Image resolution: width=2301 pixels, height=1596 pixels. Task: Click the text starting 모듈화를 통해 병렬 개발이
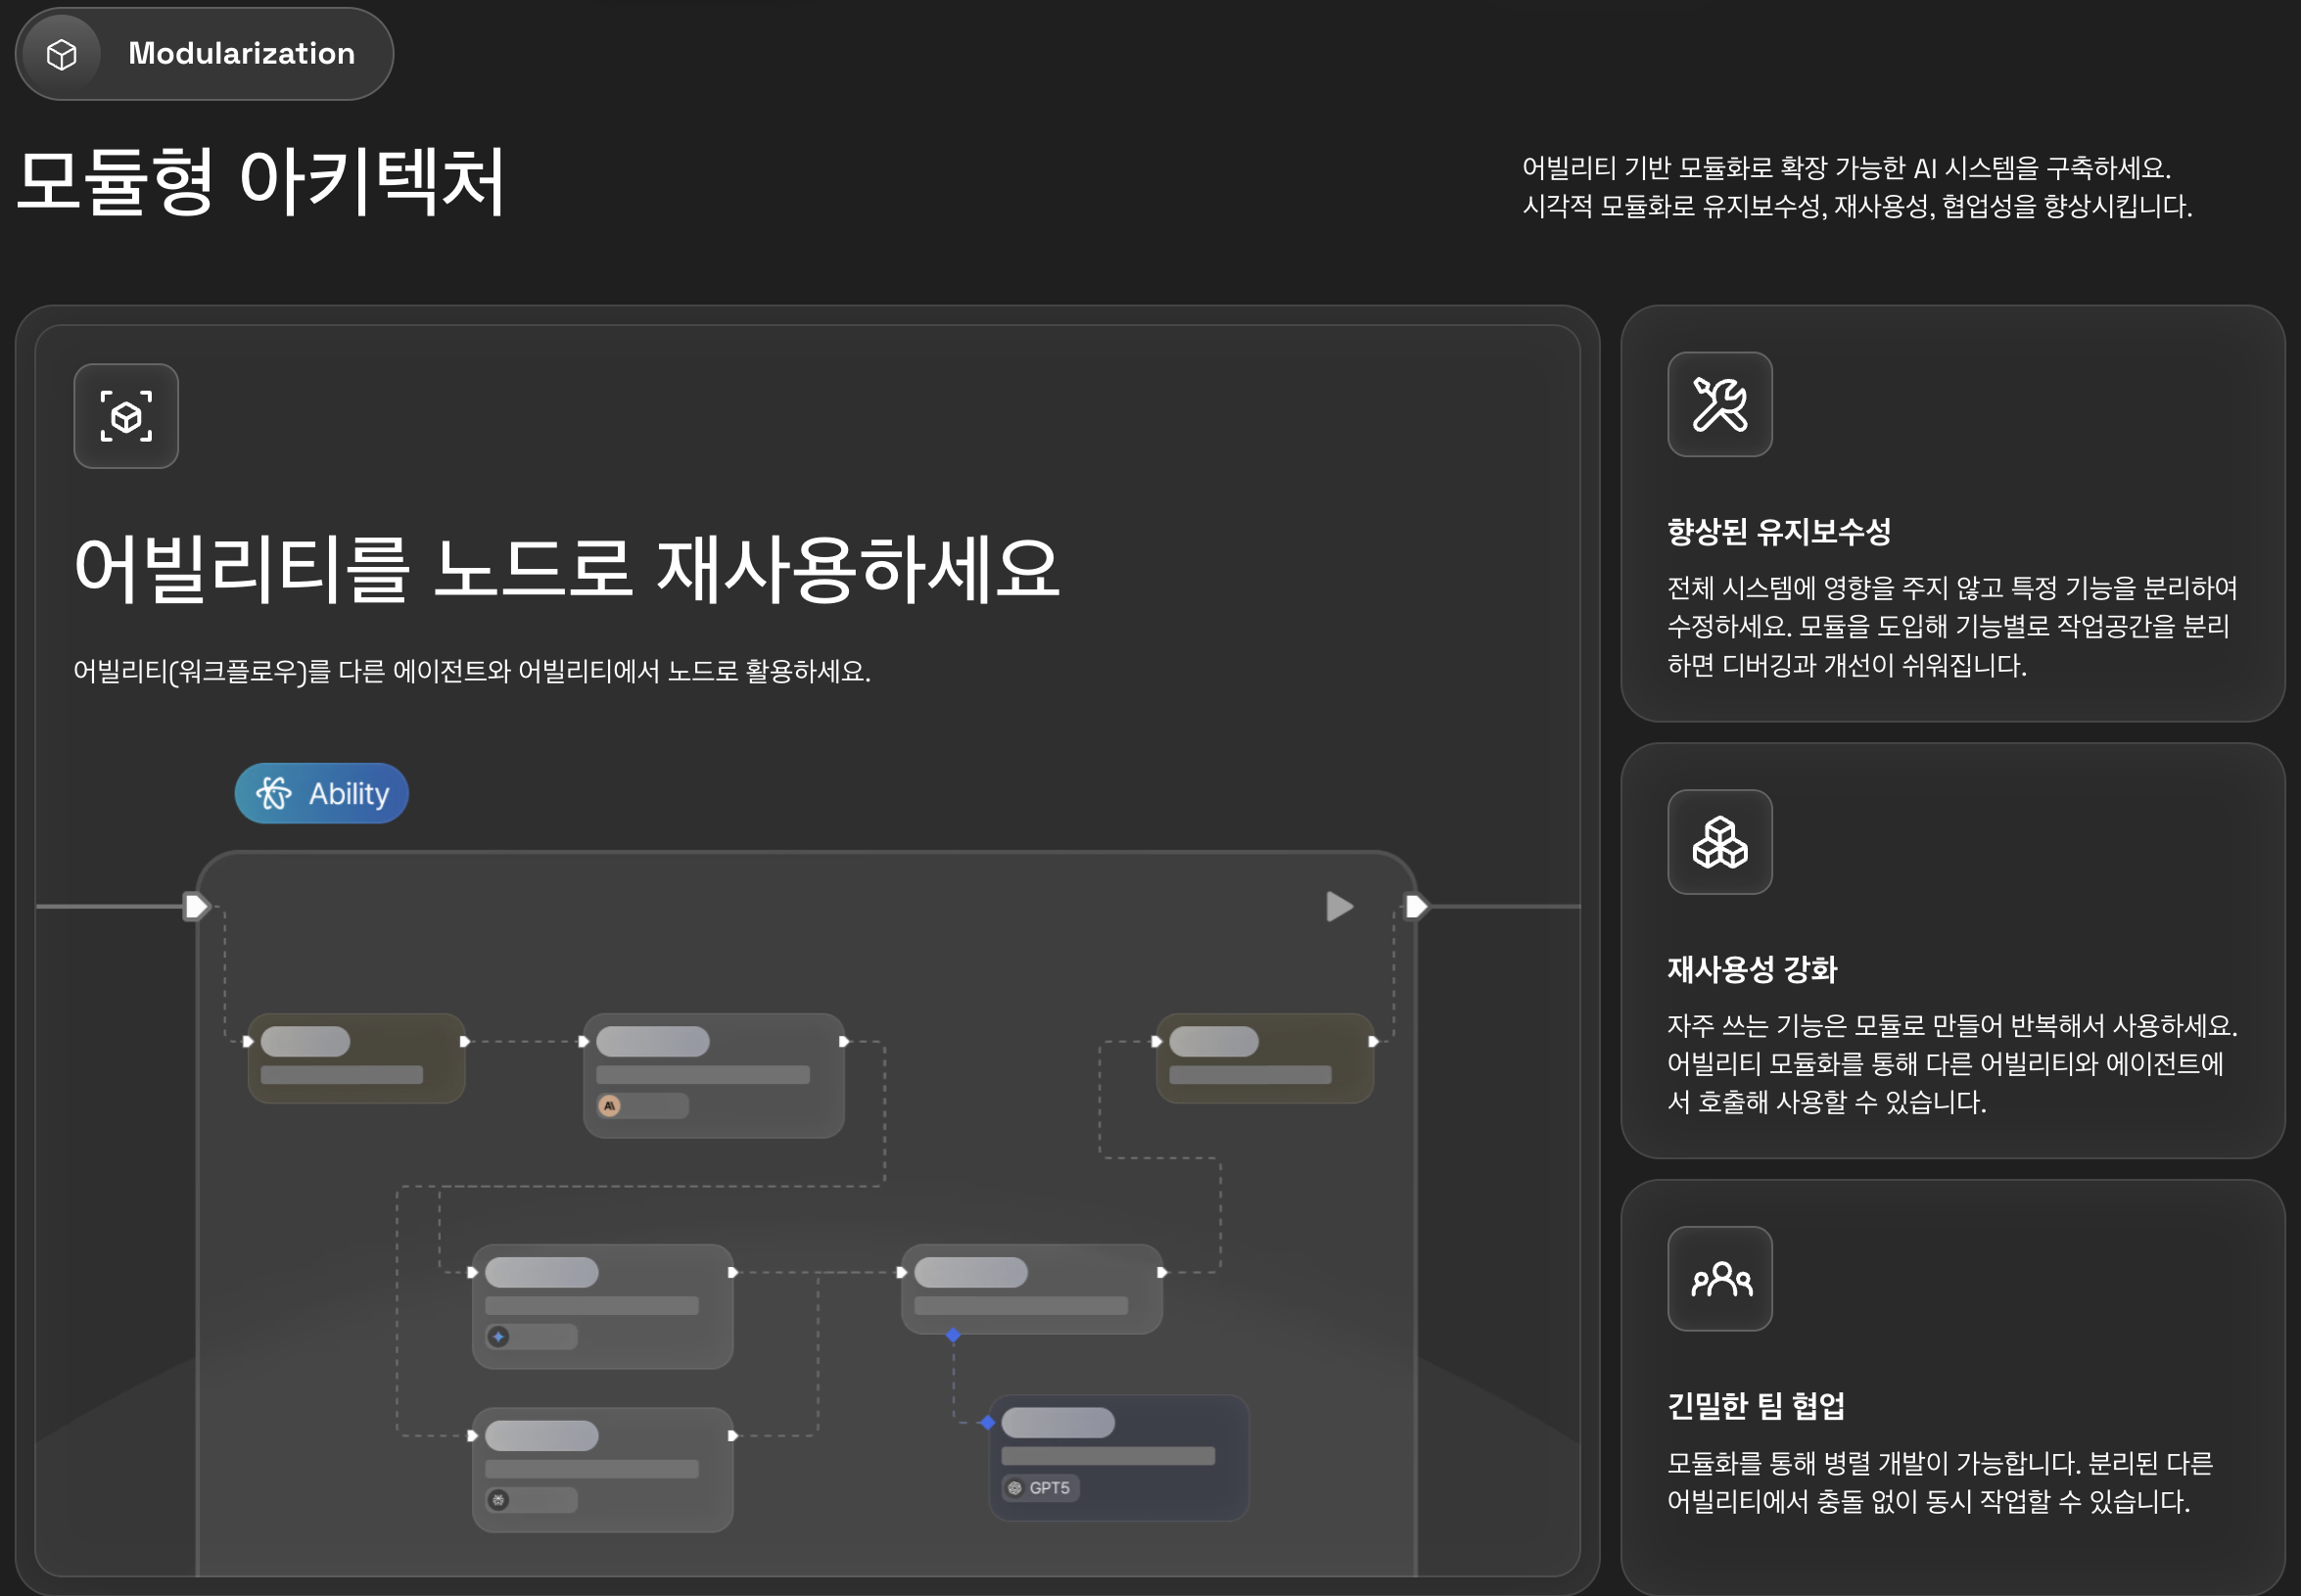point(1939,1482)
